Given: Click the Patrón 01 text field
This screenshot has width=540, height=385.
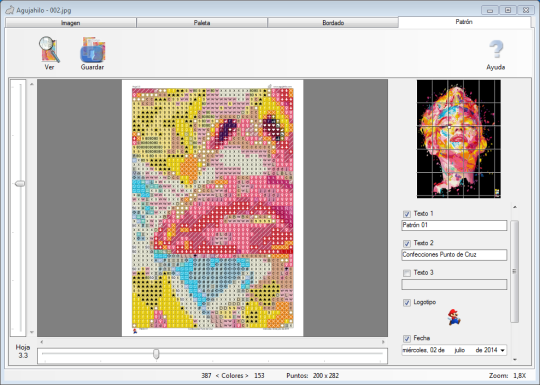Looking at the screenshot, I should click(x=454, y=225).
